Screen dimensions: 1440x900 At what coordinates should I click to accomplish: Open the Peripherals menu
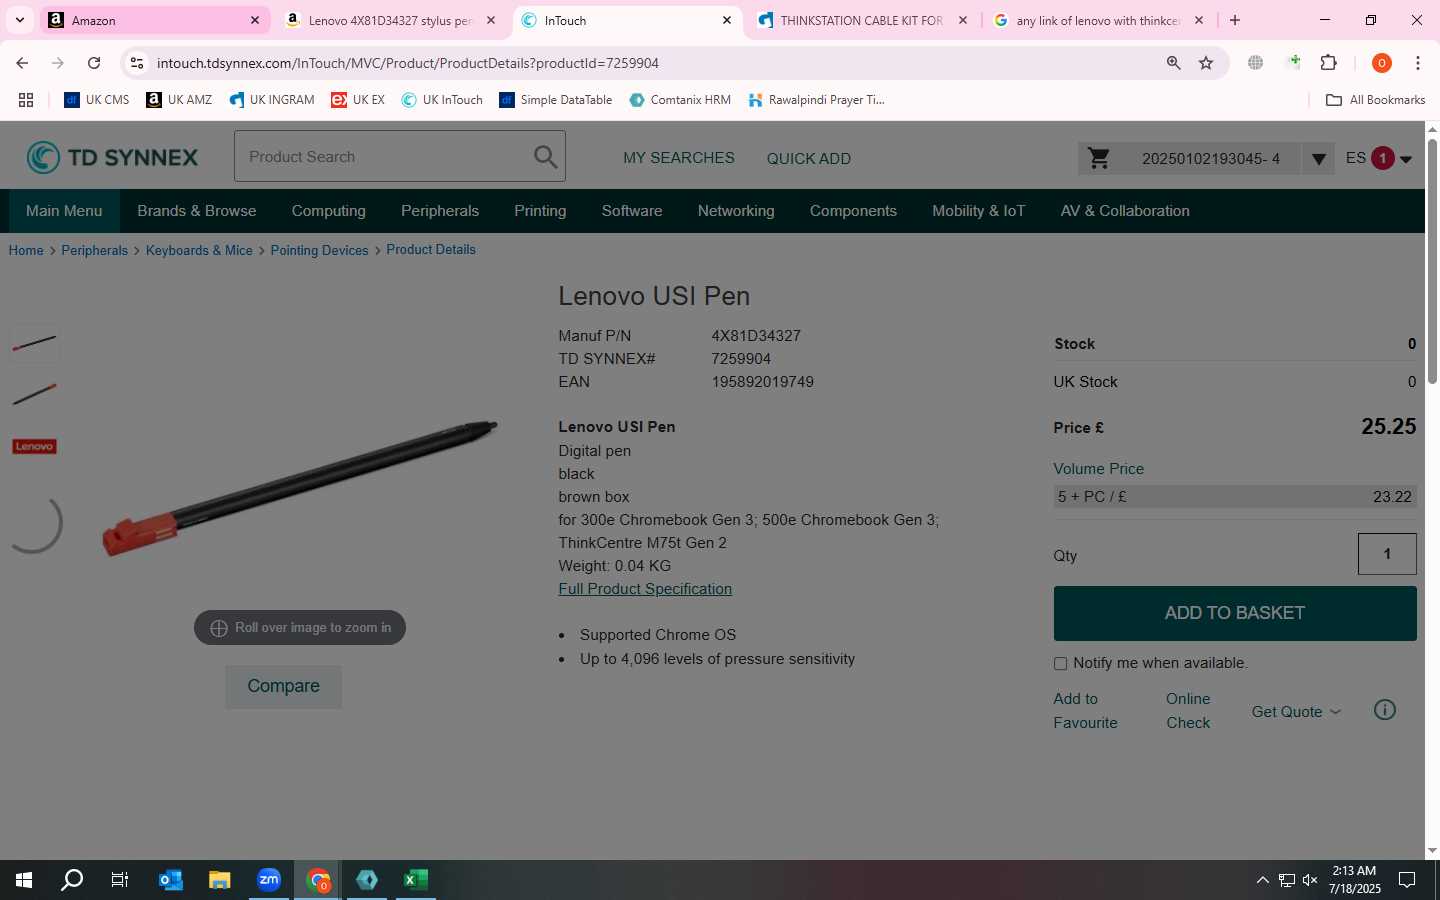[440, 211]
